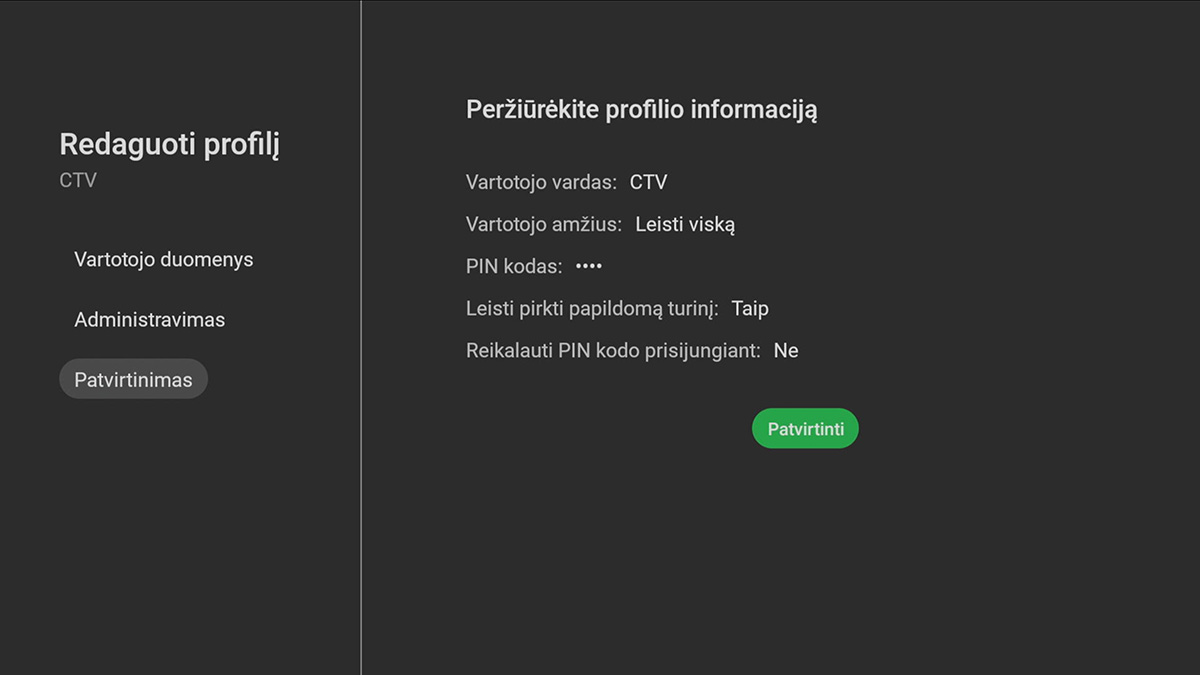This screenshot has height=675, width=1200.
Task: Select the "Administravimas" section
Action: pos(150,319)
